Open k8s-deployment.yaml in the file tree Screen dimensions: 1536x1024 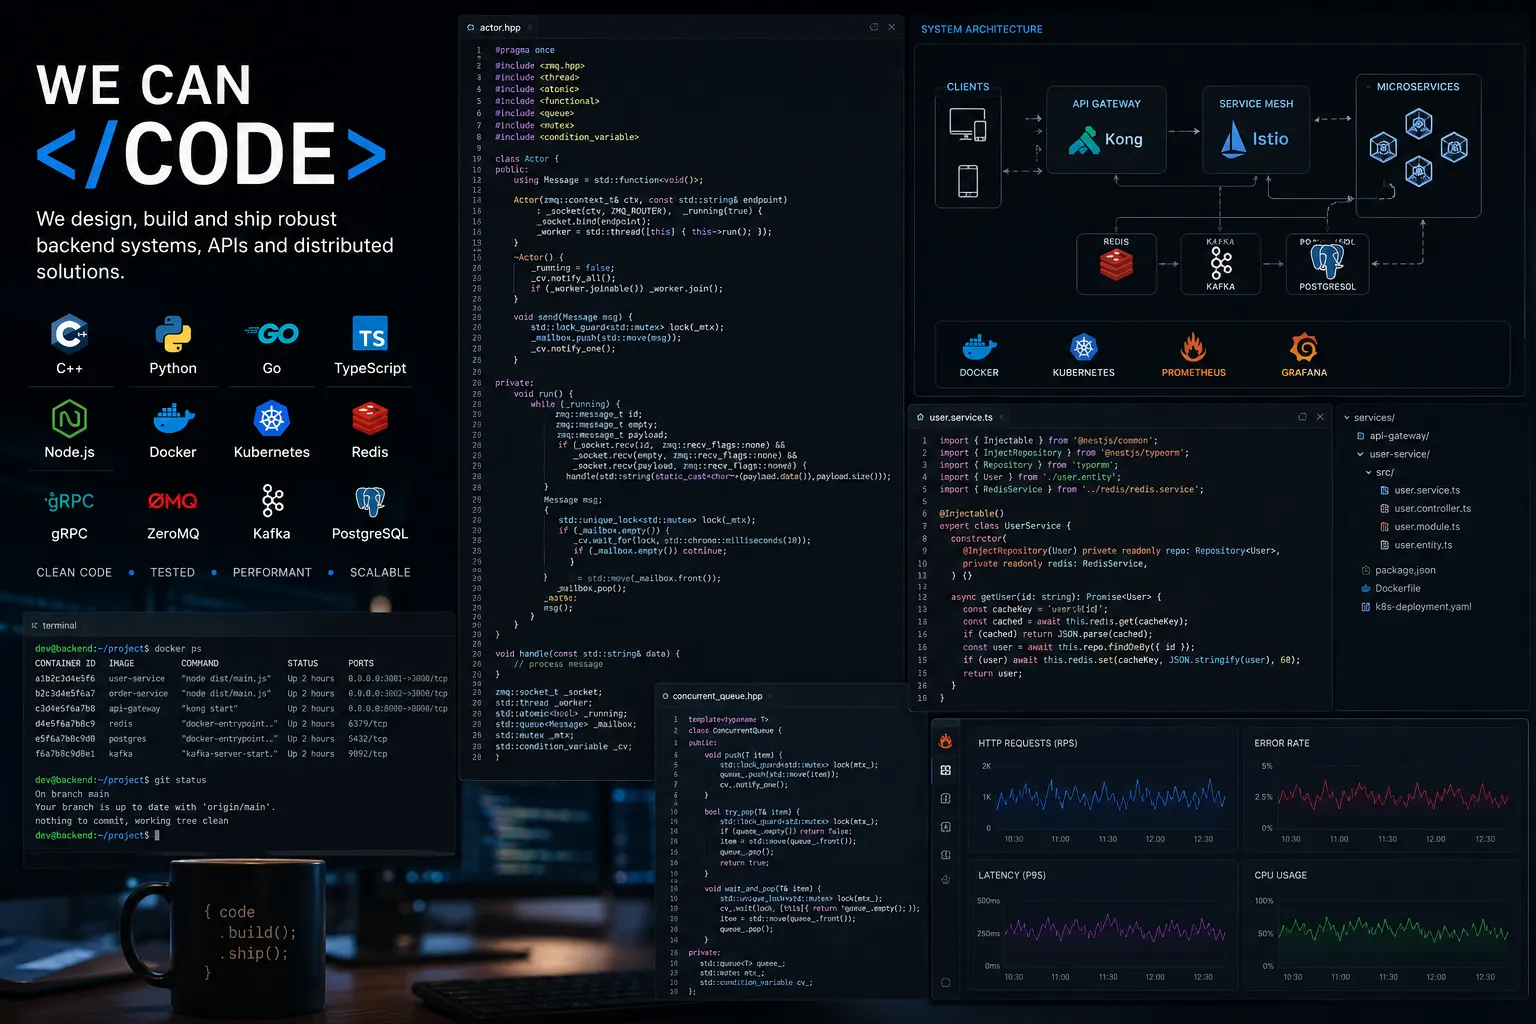click(x=1416, y=606)
